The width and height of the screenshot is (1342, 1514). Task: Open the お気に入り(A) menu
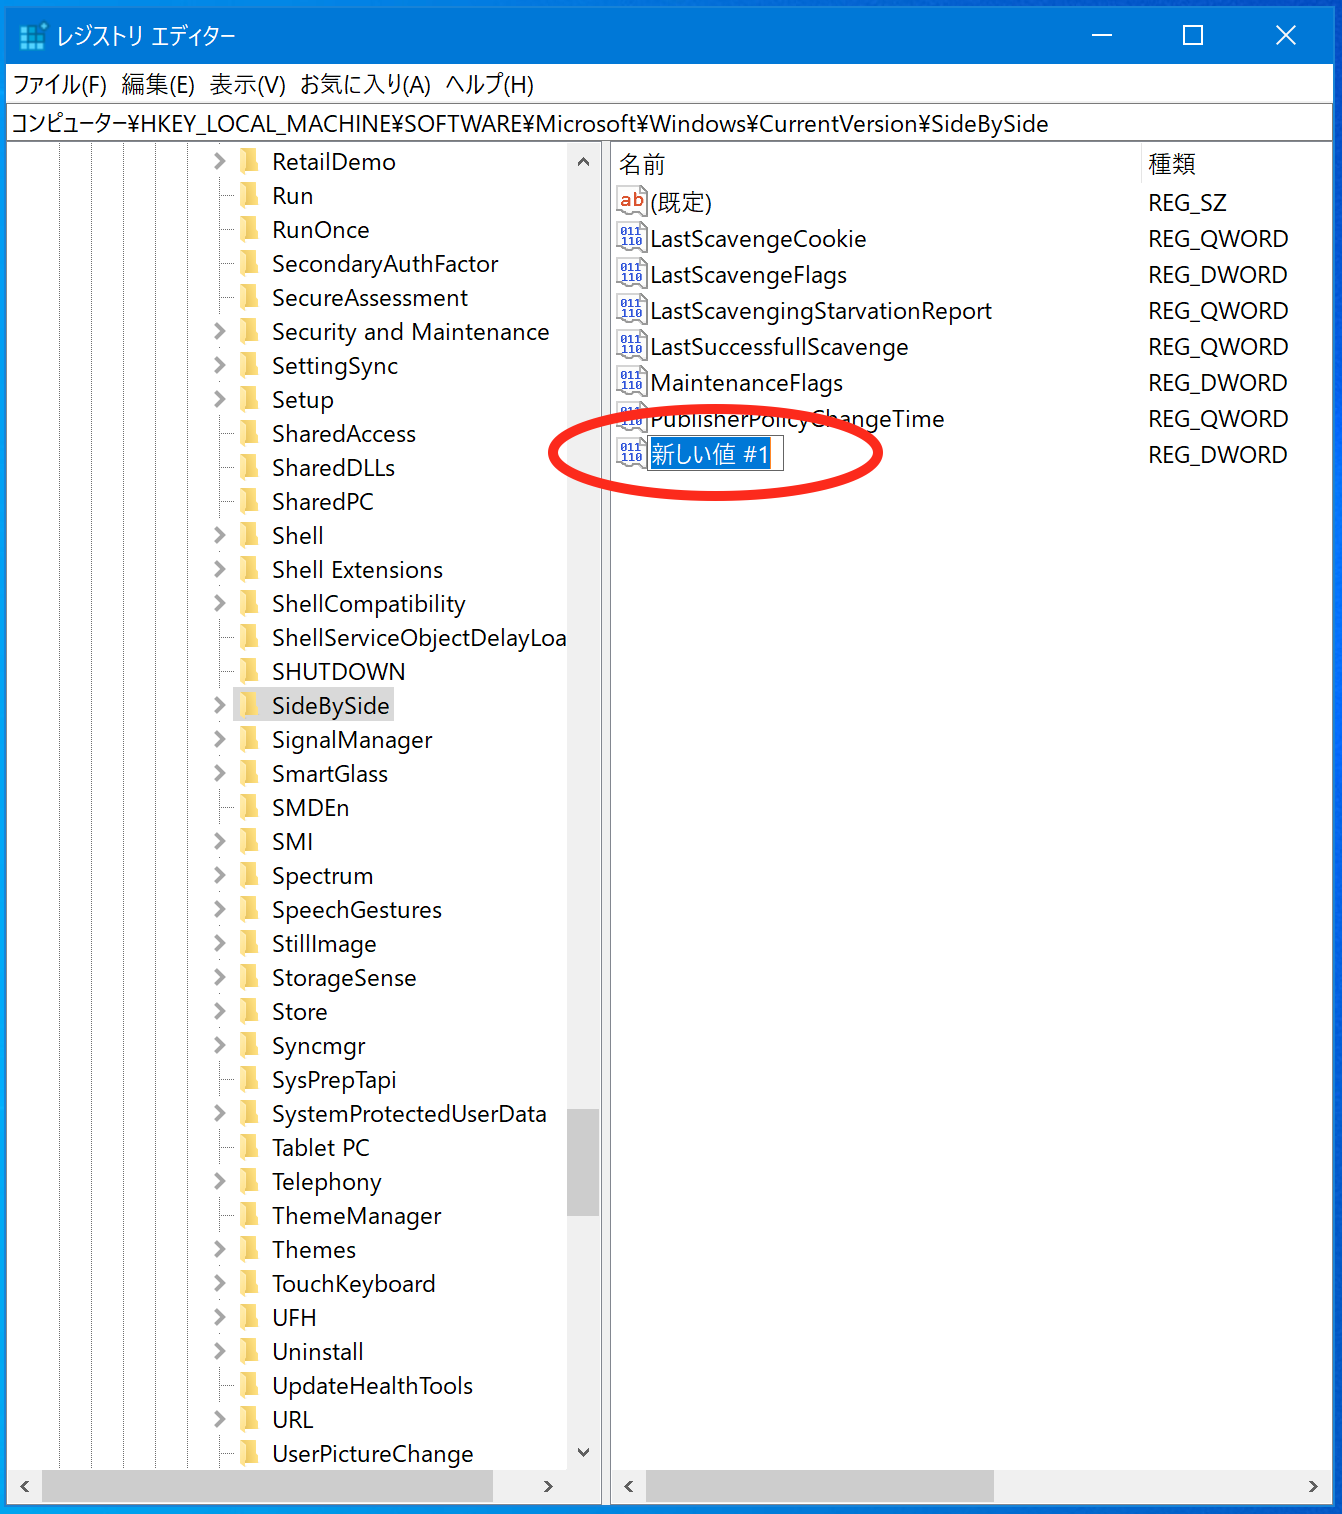365,85
